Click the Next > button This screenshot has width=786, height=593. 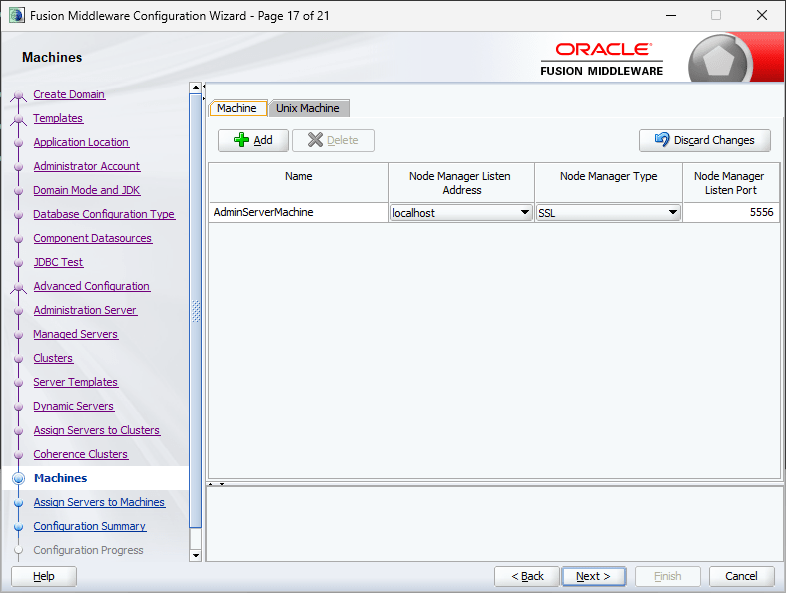tap(594, 576)
